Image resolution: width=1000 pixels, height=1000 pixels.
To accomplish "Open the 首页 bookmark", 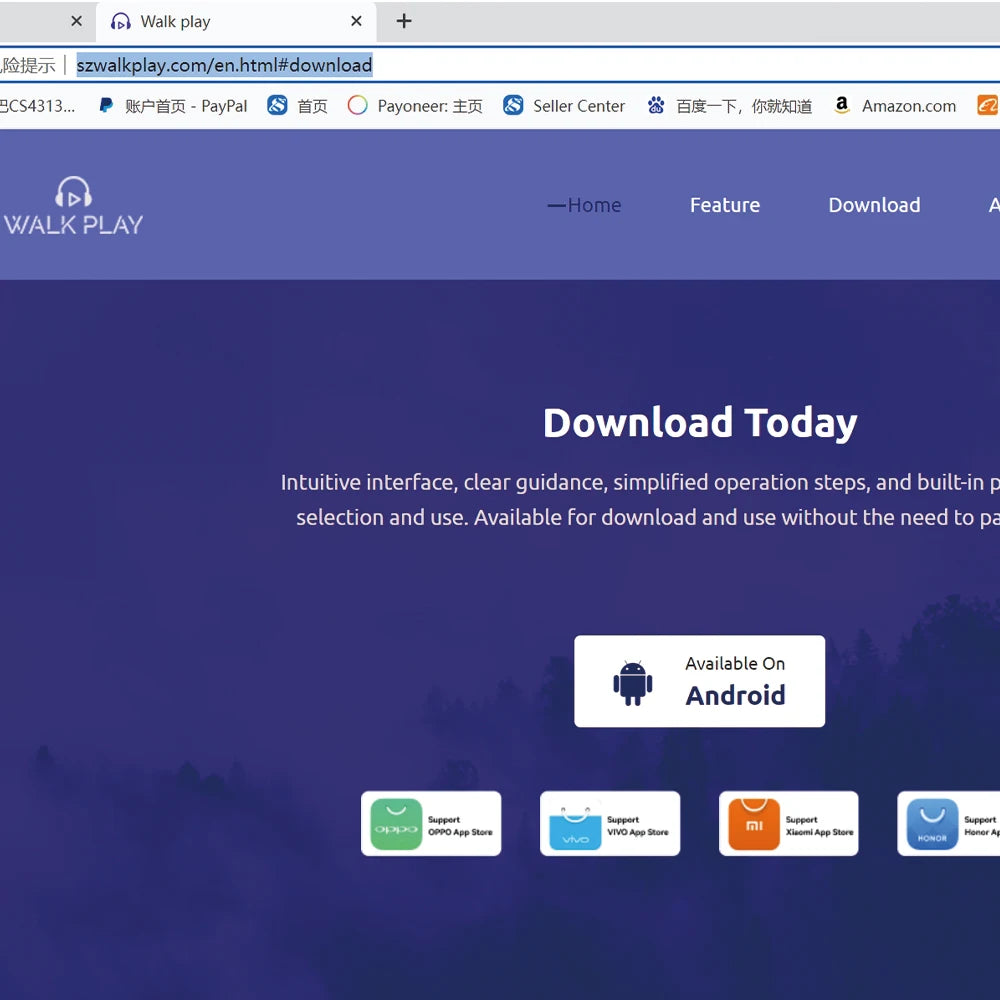I will [298, 106].
